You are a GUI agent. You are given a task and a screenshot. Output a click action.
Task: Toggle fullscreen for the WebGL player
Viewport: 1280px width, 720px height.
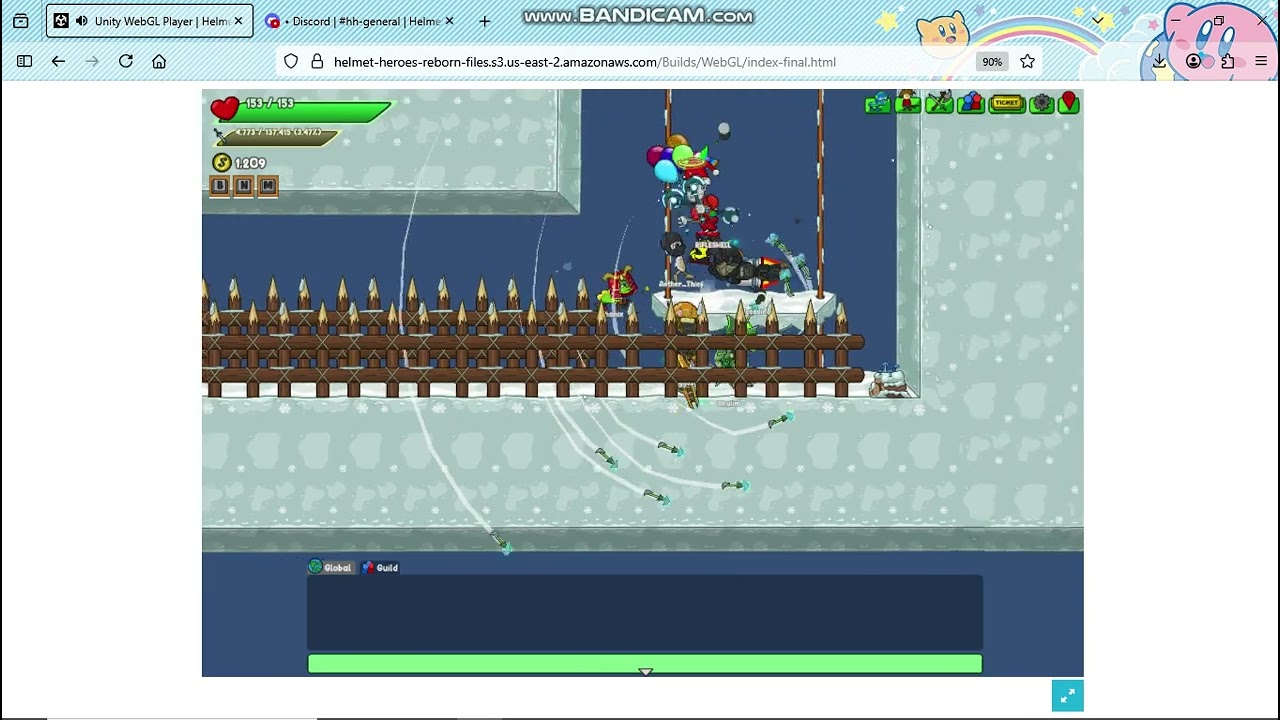[1067, 695]
